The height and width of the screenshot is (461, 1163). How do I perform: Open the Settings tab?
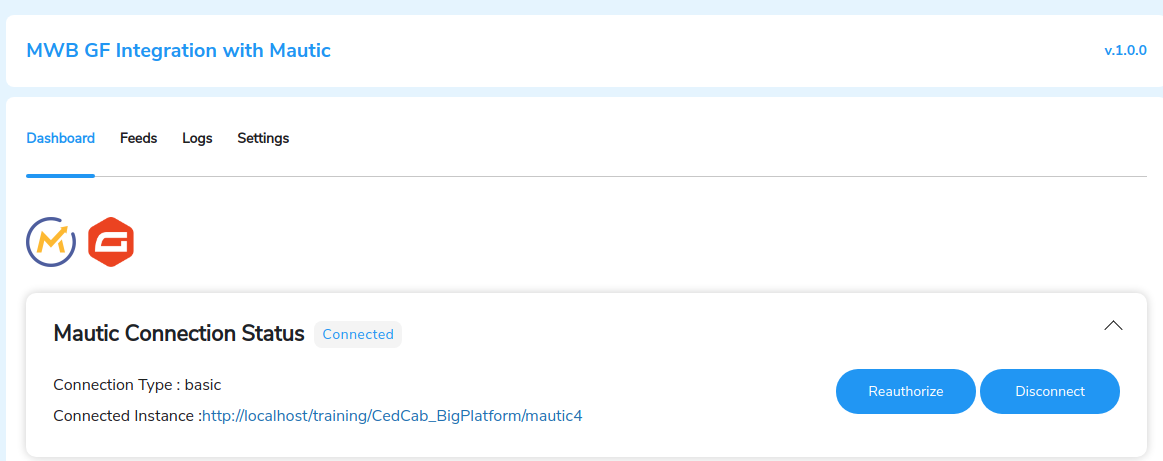(263, 138)
